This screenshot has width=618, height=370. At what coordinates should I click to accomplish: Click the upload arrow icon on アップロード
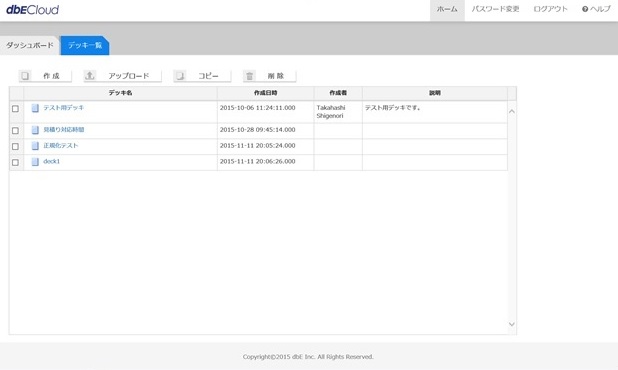(x=90, y=75)
